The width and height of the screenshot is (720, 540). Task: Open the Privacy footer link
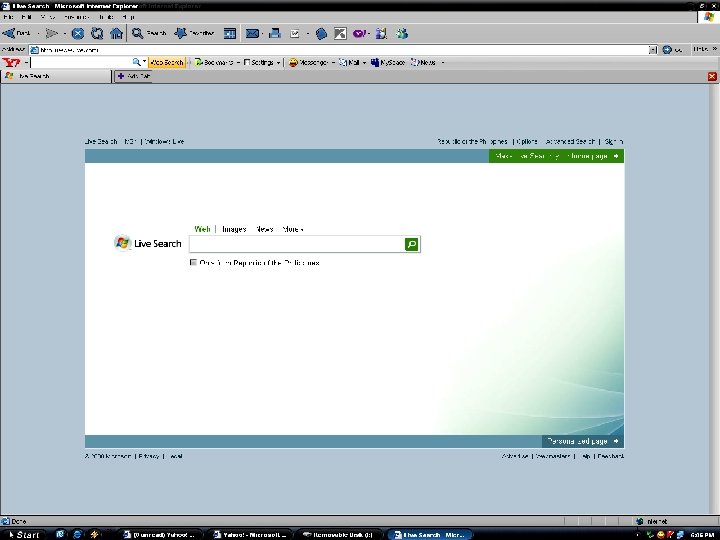click(149, 456)
